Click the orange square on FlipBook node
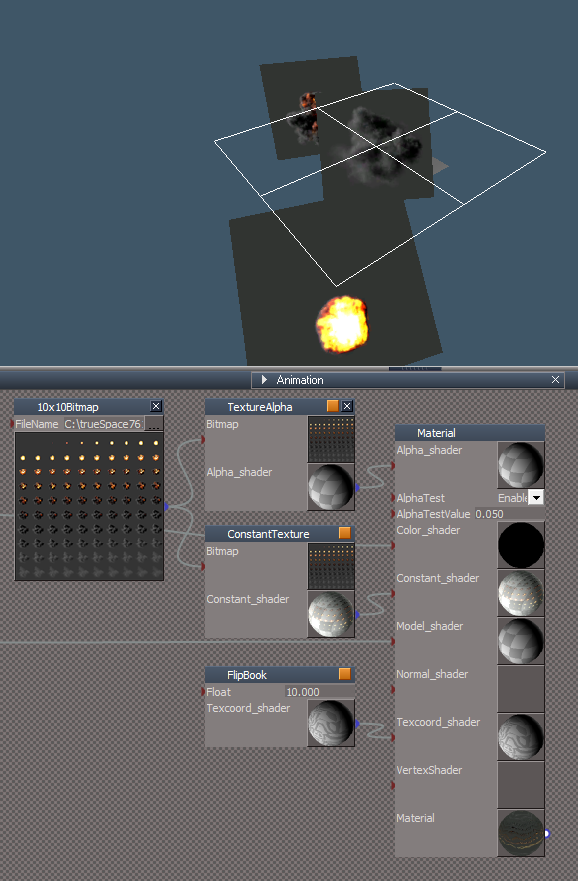This screenshot has width=578, height=881. (345, 674)
